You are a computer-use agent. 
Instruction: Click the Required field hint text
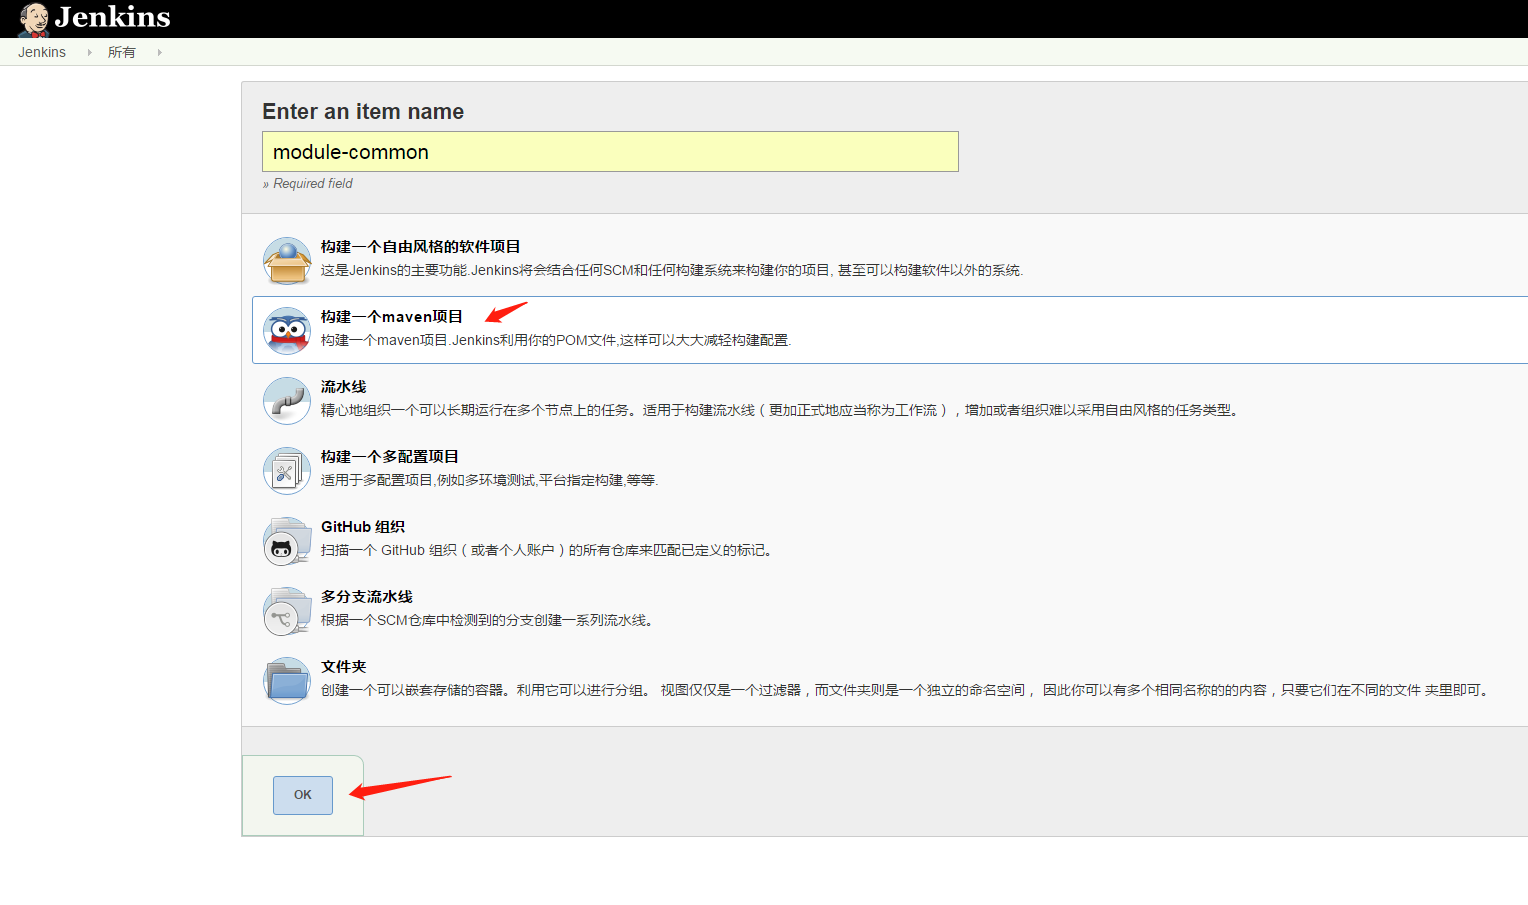[308, 184]
